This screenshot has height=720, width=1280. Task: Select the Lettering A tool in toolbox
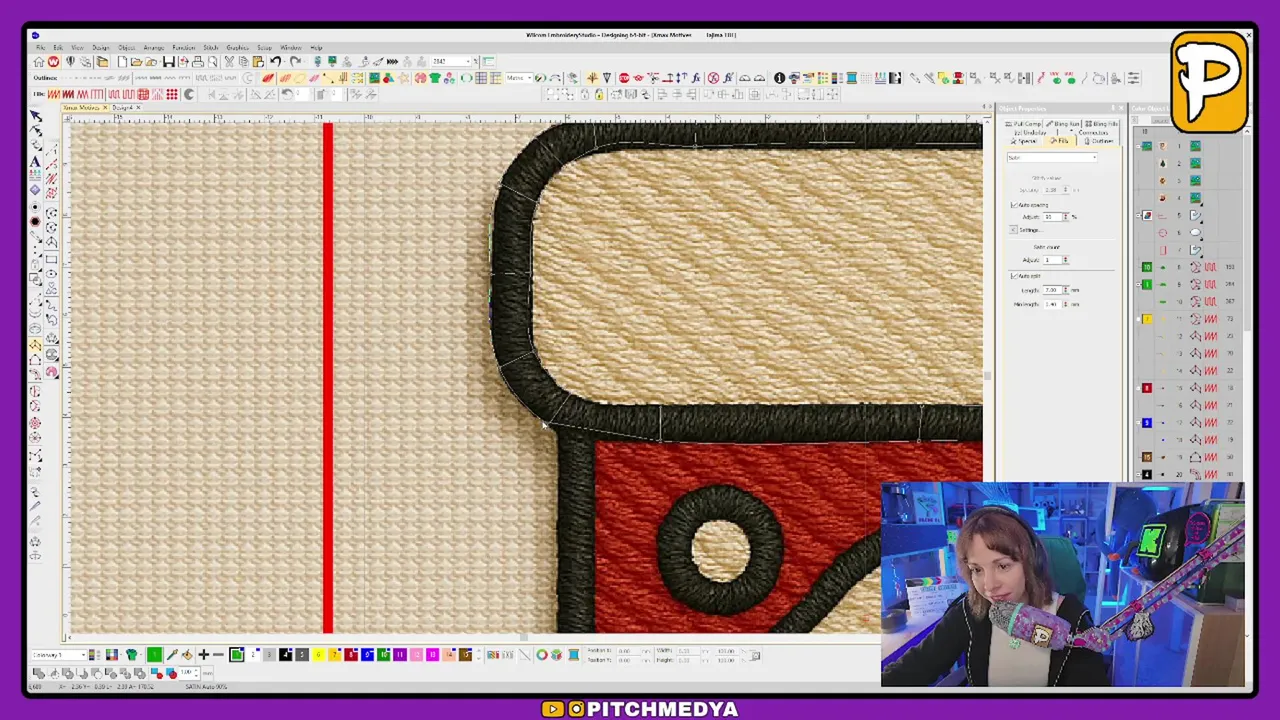(35, 161)
